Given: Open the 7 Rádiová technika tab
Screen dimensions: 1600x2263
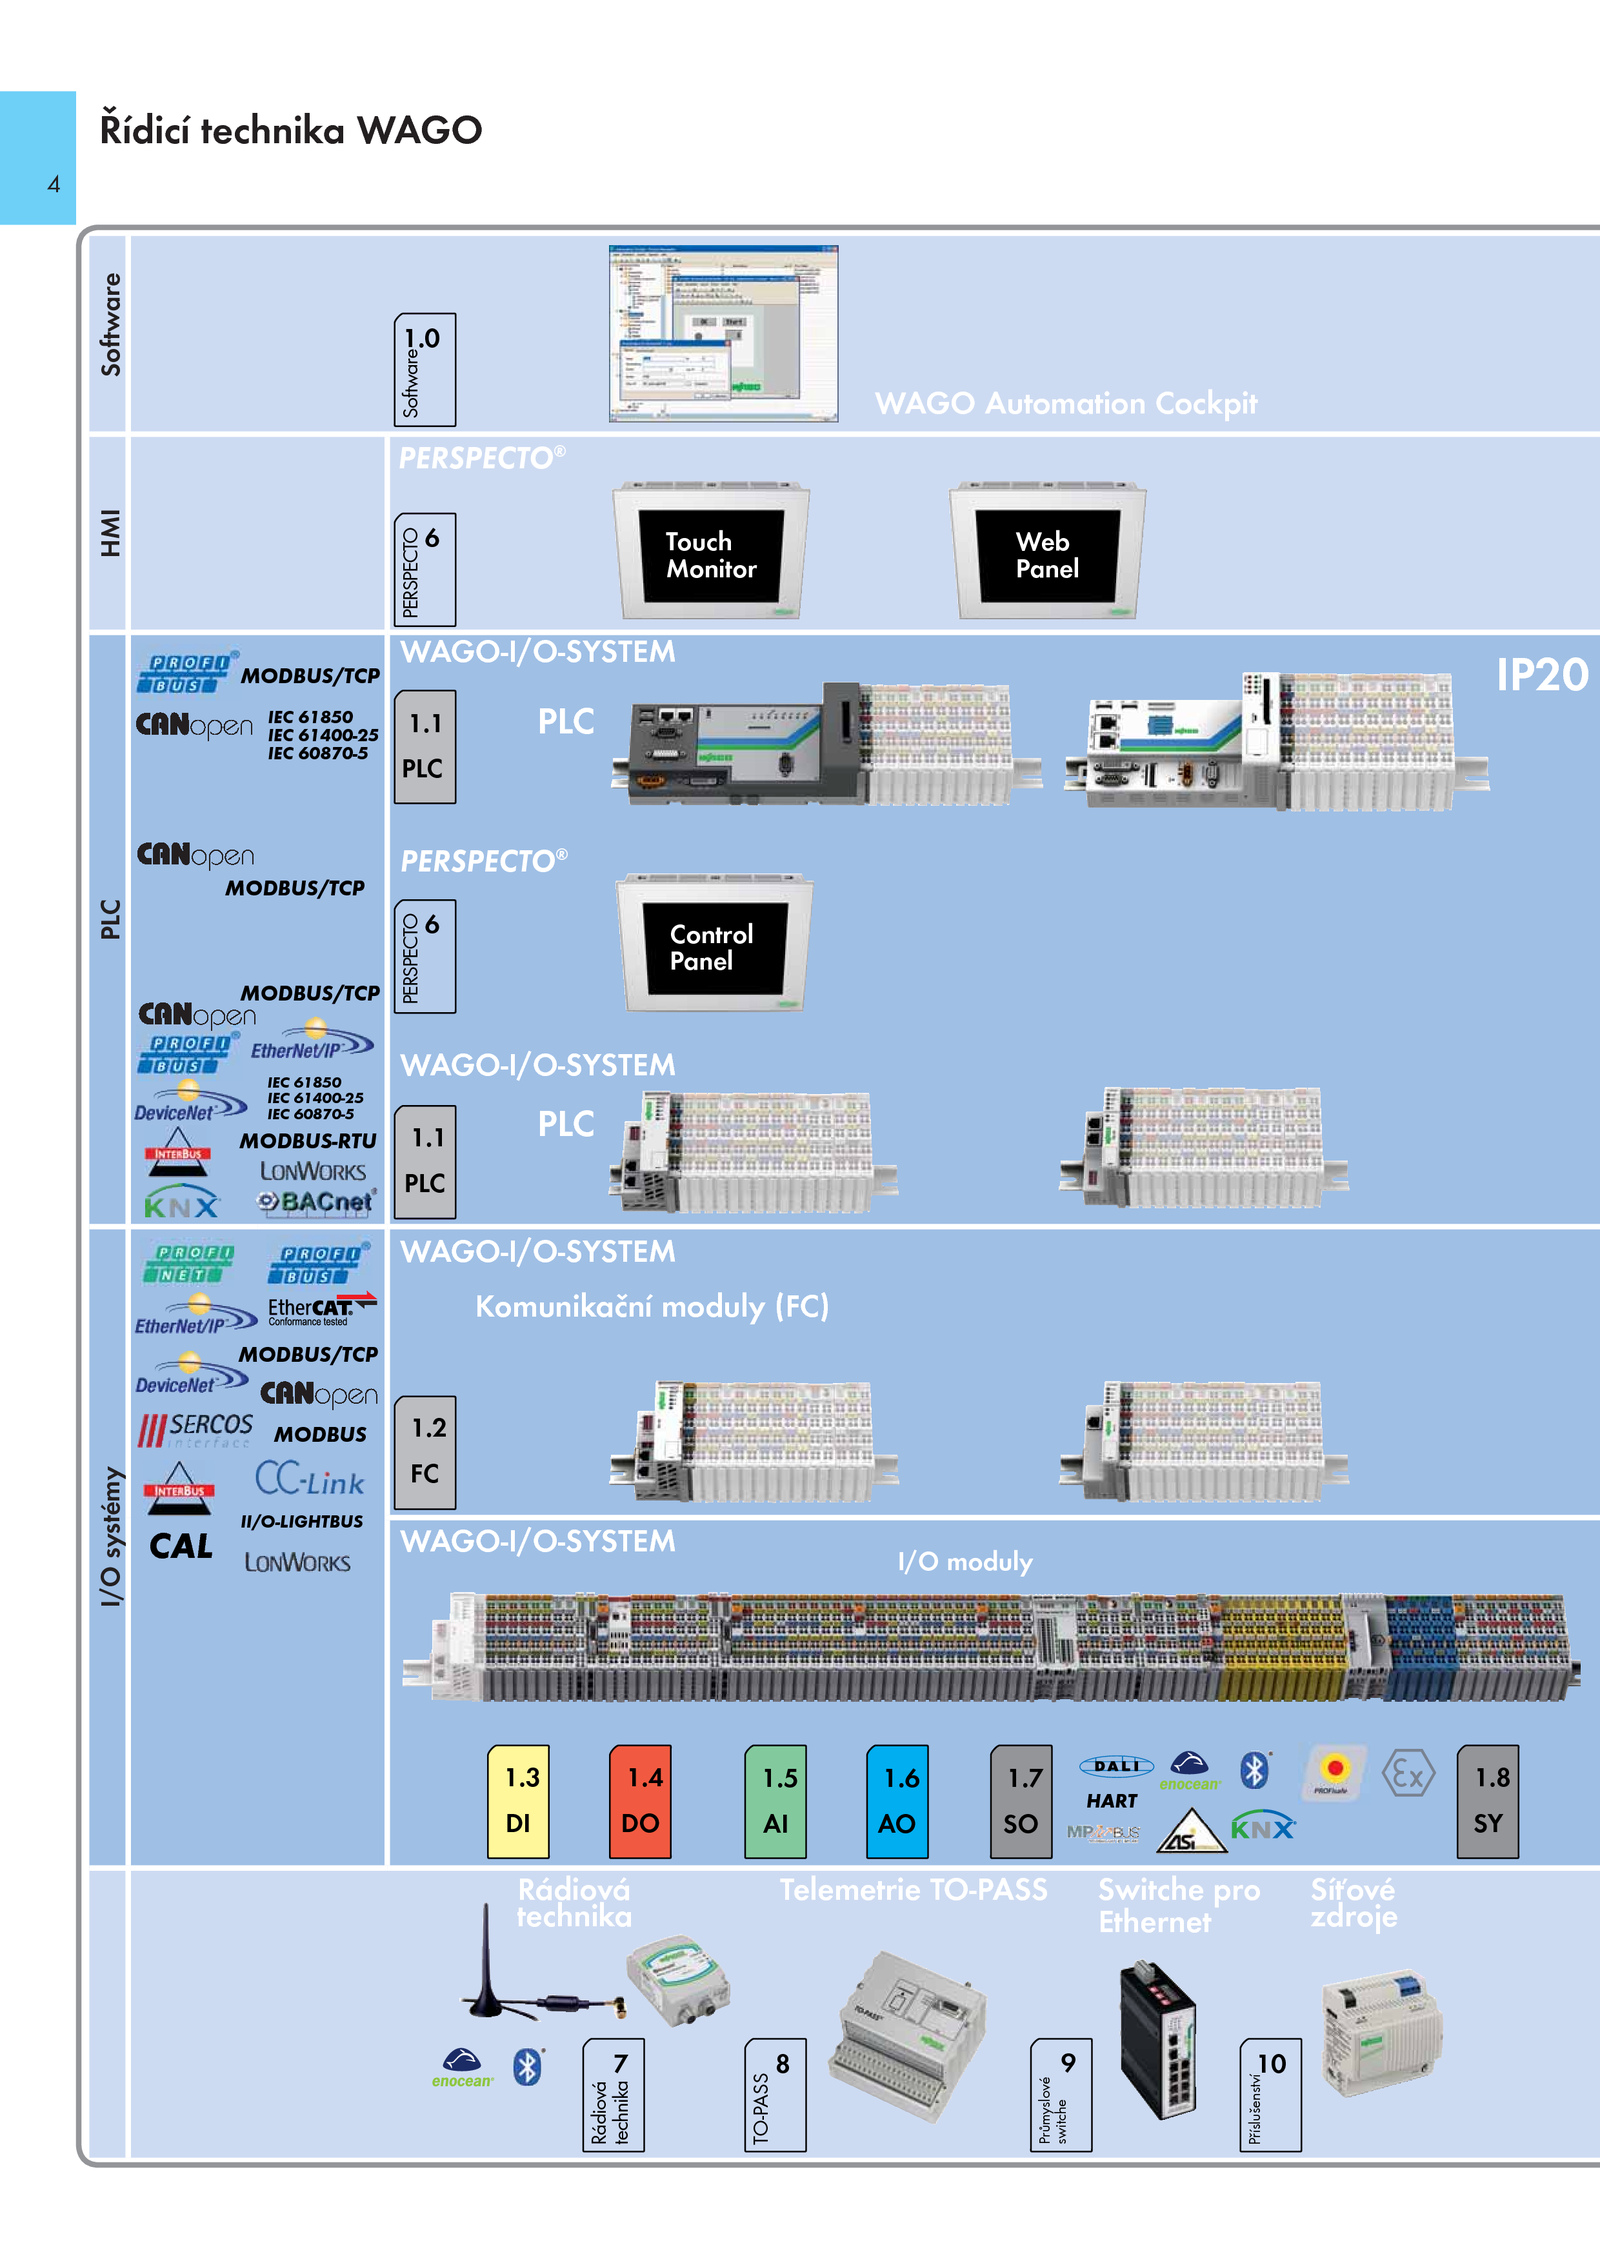Looking at the screenshot, I should click(x=613, y=2095).
